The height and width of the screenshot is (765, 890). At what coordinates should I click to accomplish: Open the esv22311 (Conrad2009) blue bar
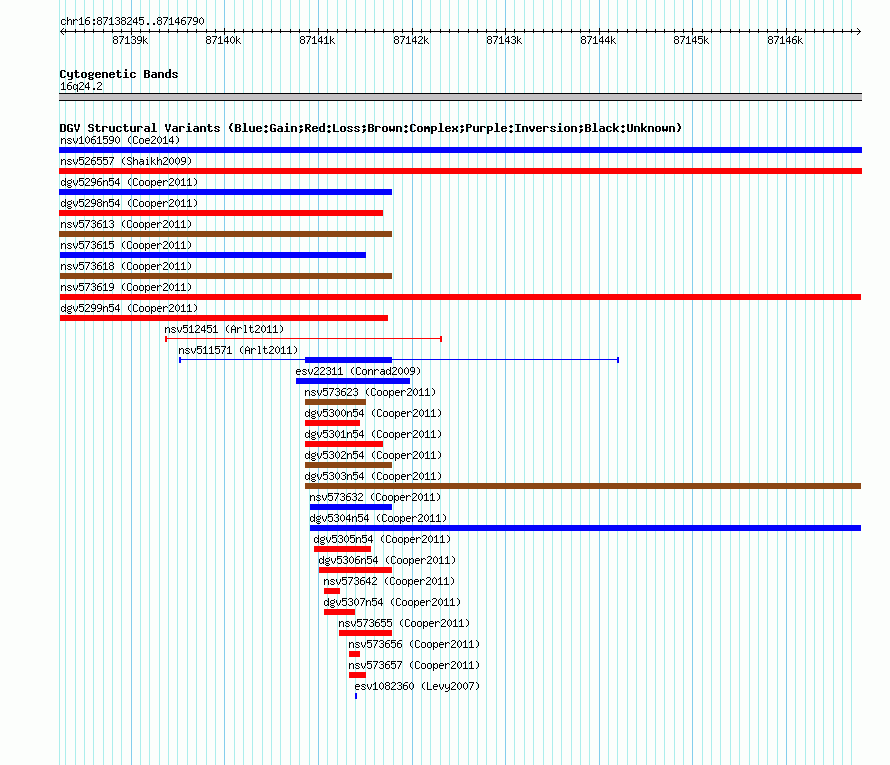click(353, 381)
